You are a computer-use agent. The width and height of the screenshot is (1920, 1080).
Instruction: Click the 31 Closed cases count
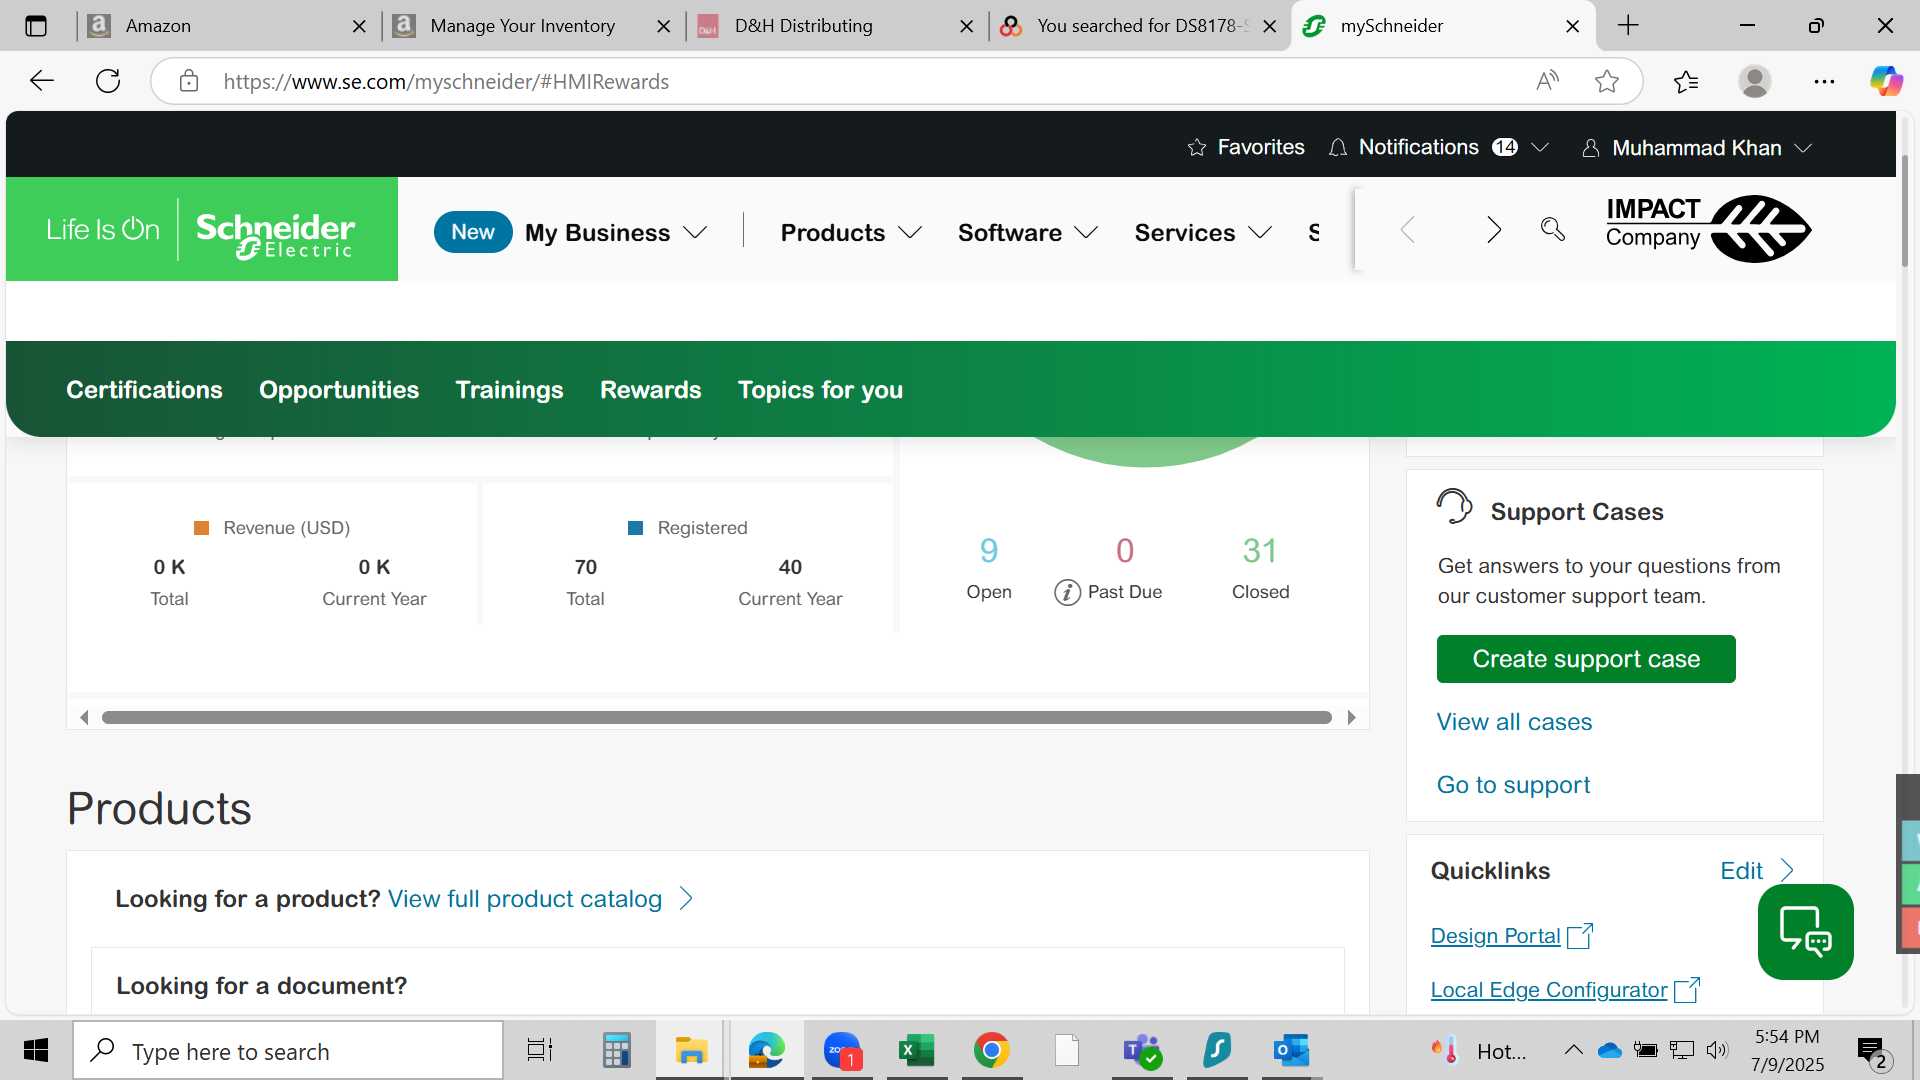1260,551
